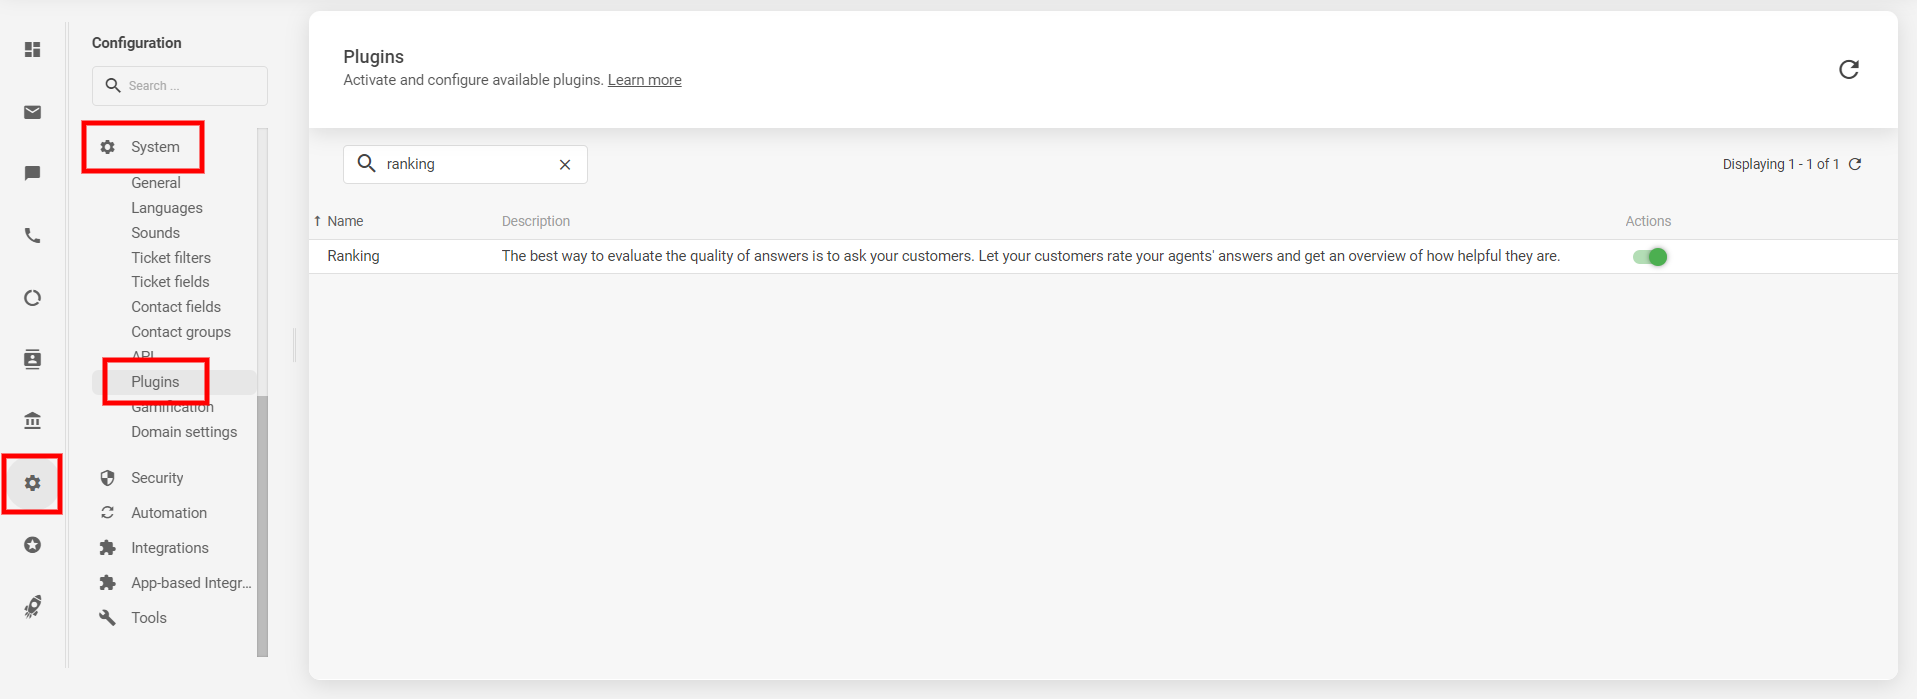Screen dimensions: 1917x699
Task: Click the refresh icon in Plugins header
Action: click(x=1848, y=69)
